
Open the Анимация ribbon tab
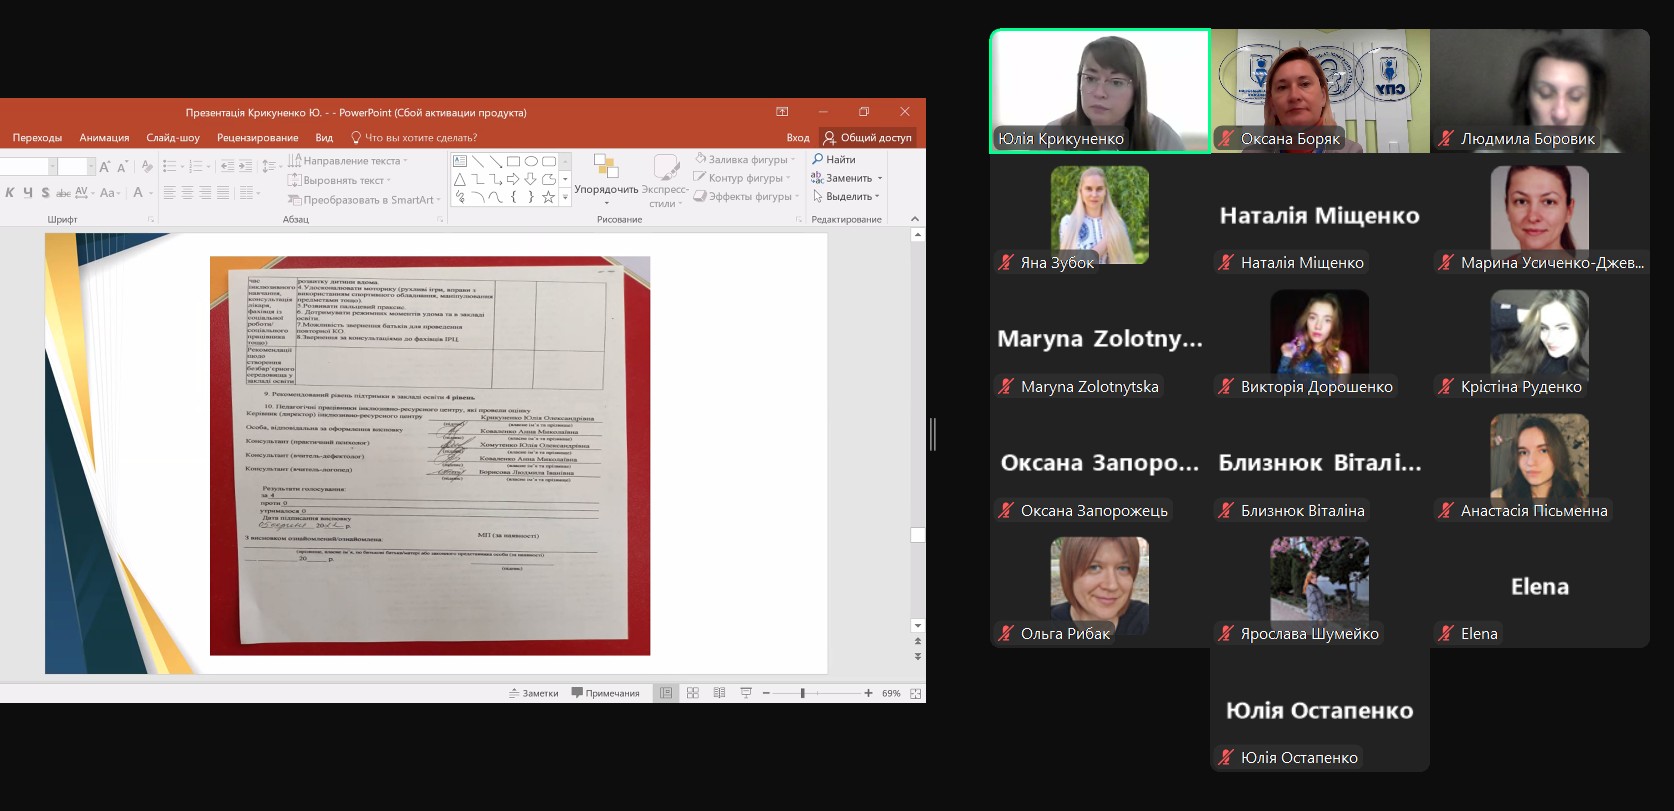tap(104, 138)
